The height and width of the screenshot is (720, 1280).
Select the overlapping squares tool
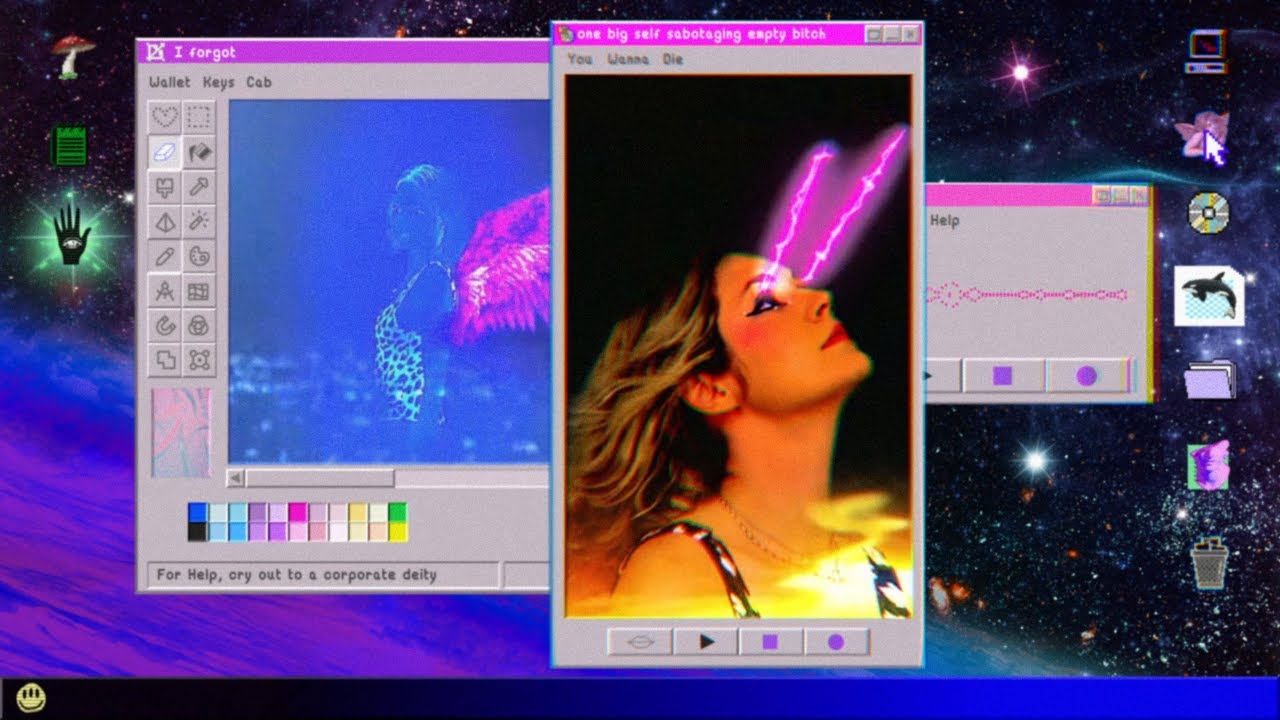165,360
